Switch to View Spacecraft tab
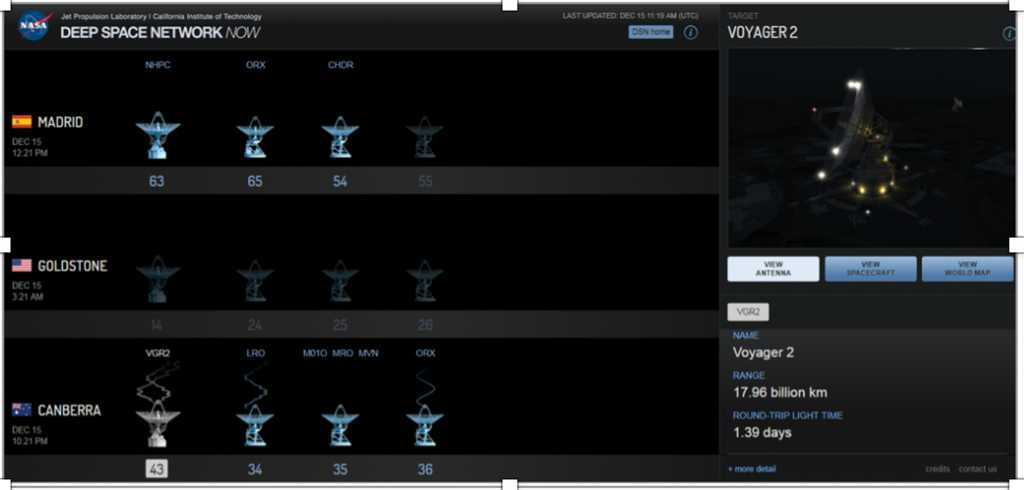The width and height of the screenshot is (1024, 490). (870, 269)
